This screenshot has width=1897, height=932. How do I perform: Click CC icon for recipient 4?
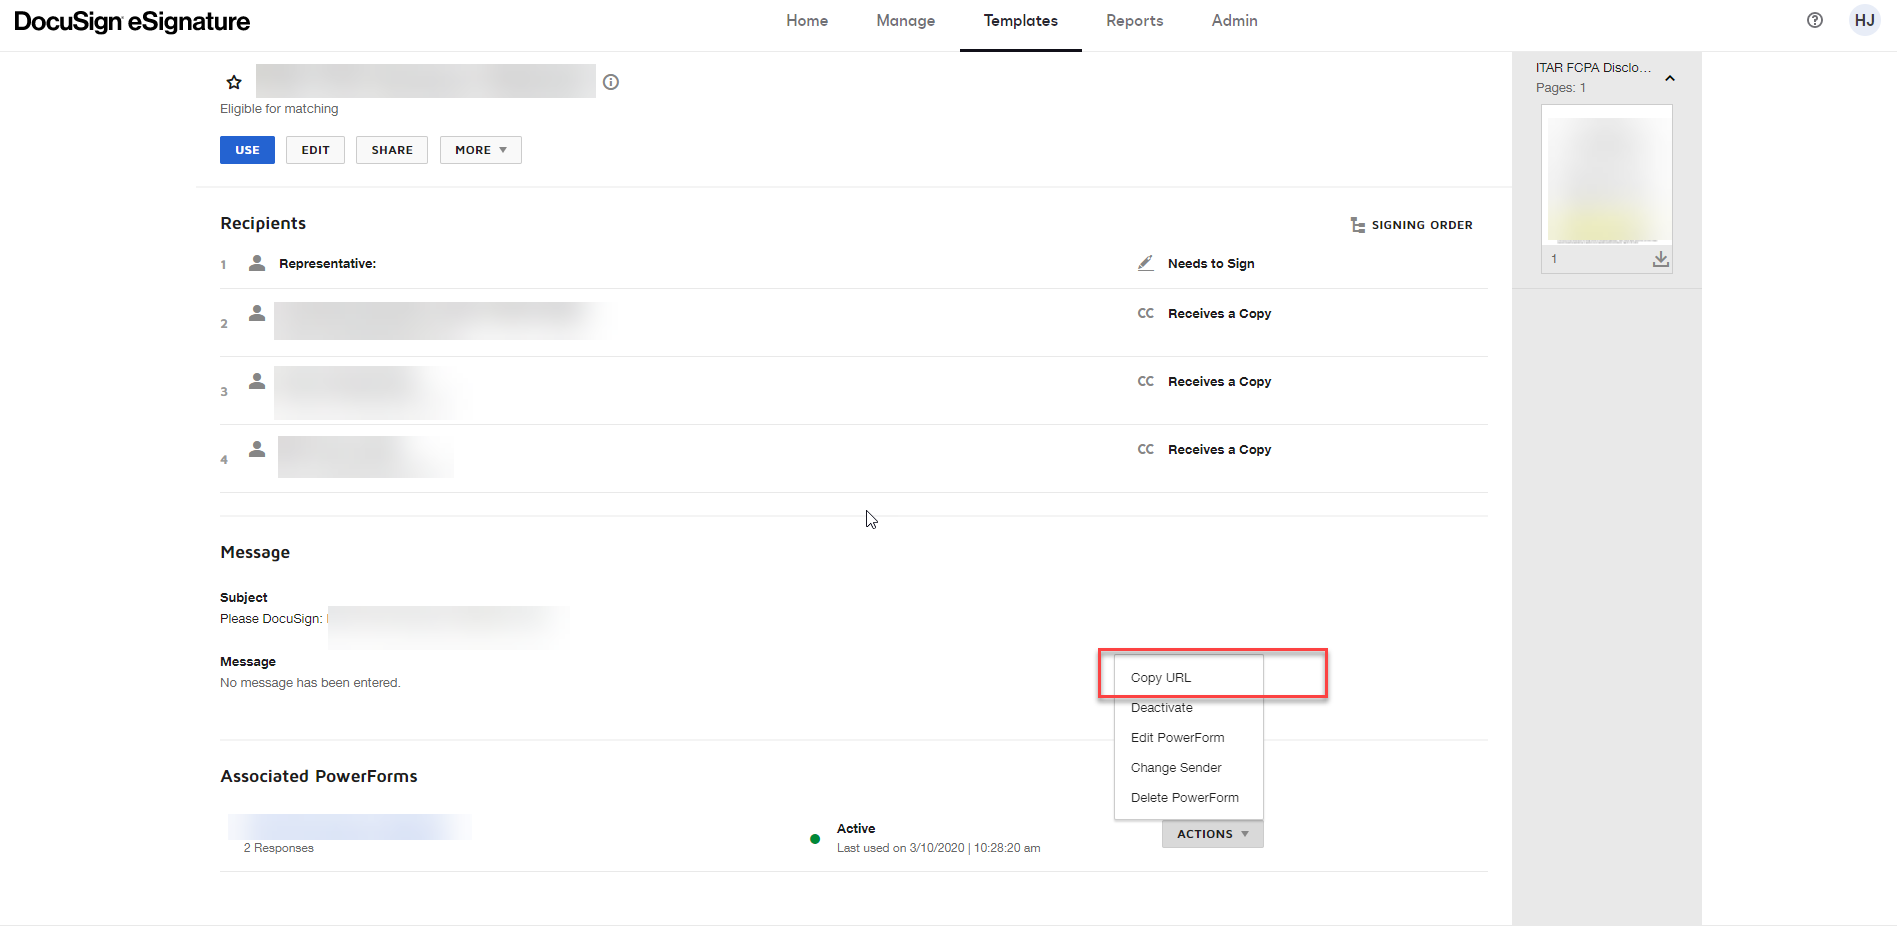[1146, 450]
